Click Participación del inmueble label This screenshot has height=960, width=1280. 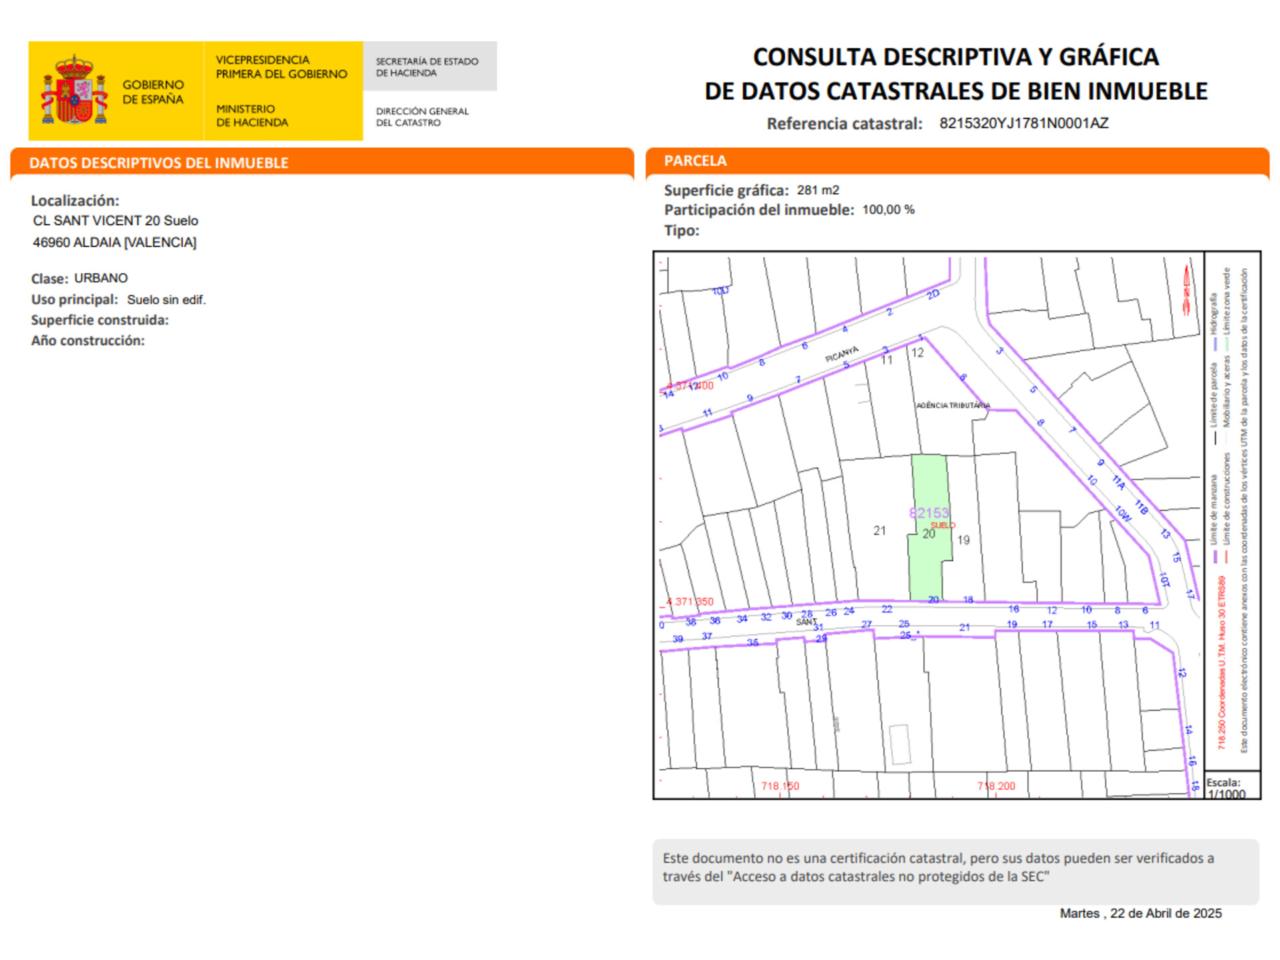[759, 210]
